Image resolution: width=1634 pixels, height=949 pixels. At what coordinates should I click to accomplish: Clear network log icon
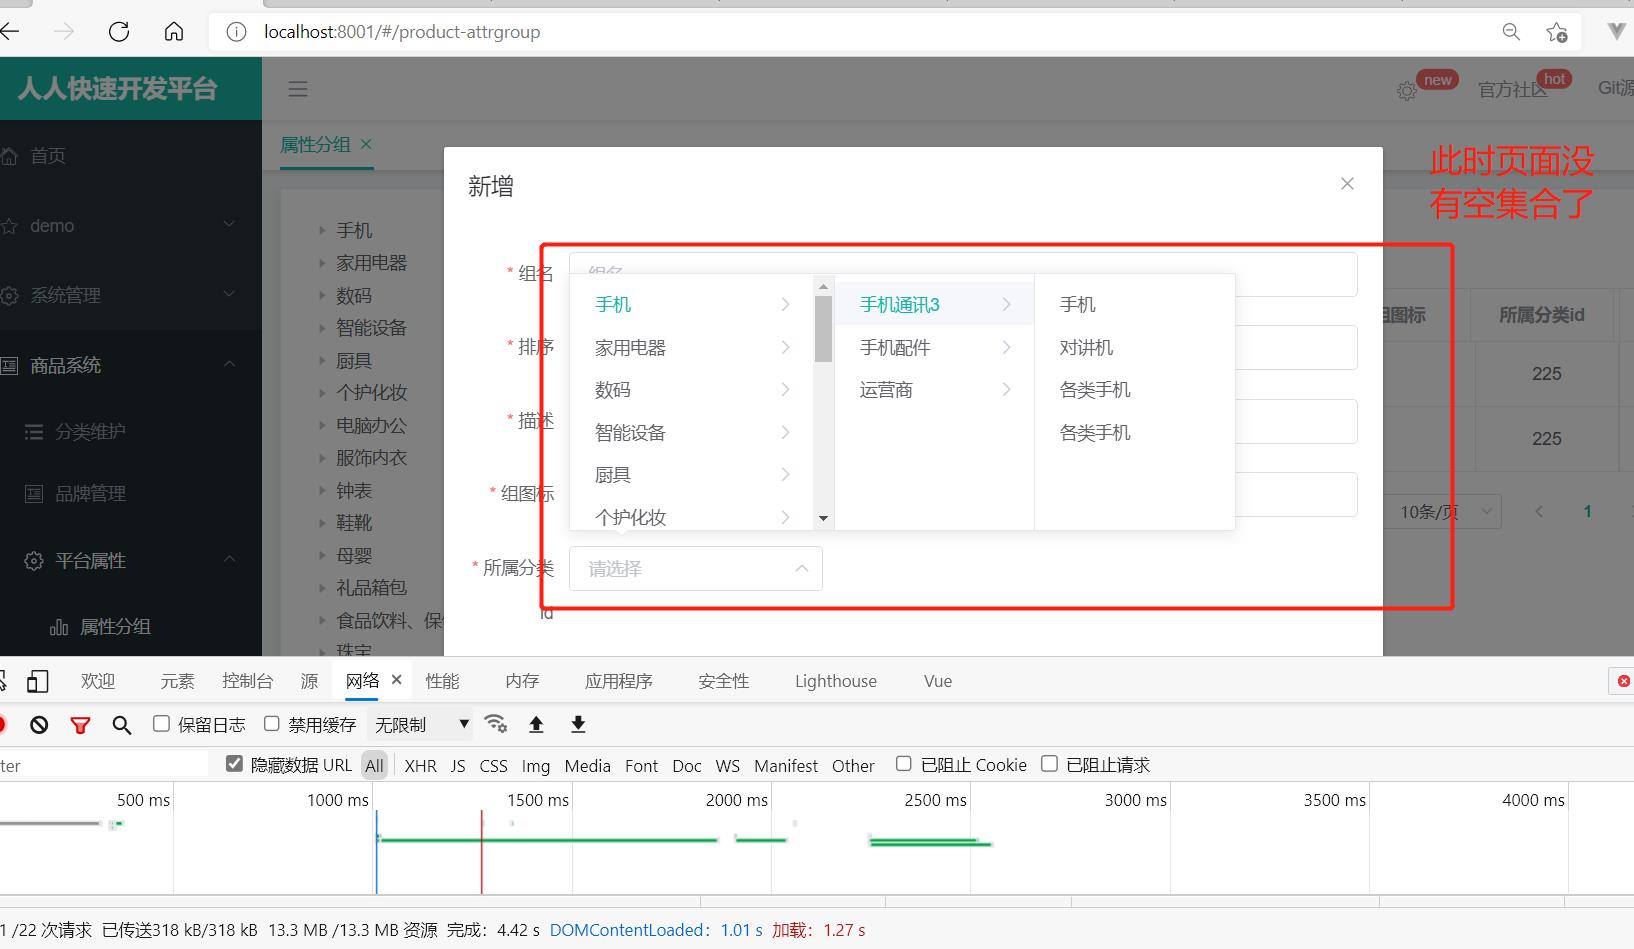point(39,725)
